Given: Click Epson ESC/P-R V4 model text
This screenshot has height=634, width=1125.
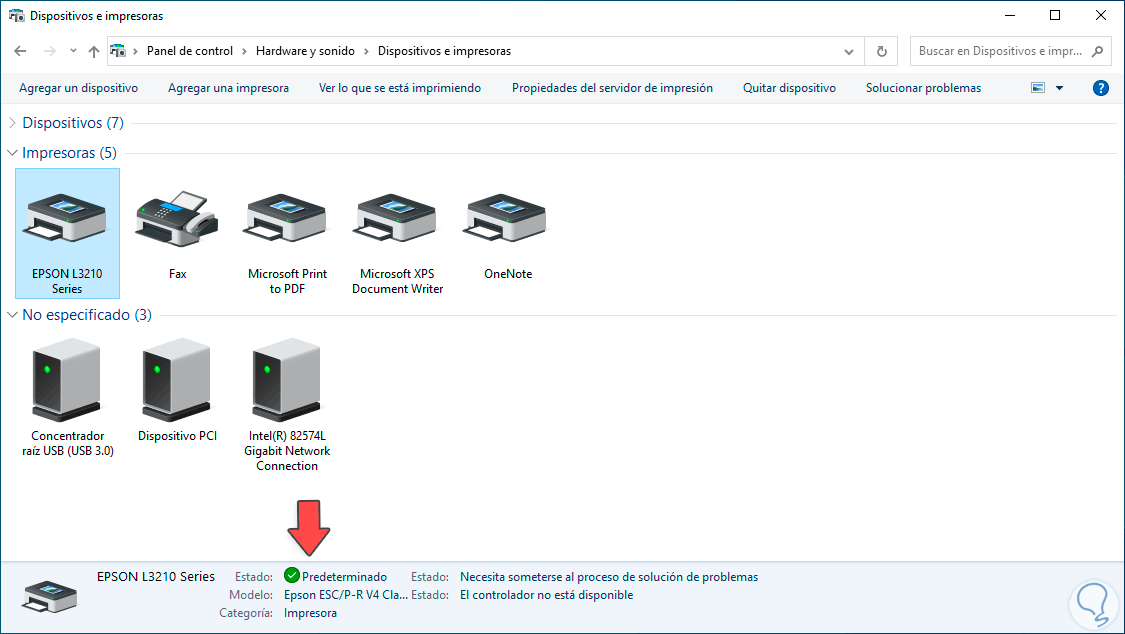Looking at the screenshot, I should (346, 595).
